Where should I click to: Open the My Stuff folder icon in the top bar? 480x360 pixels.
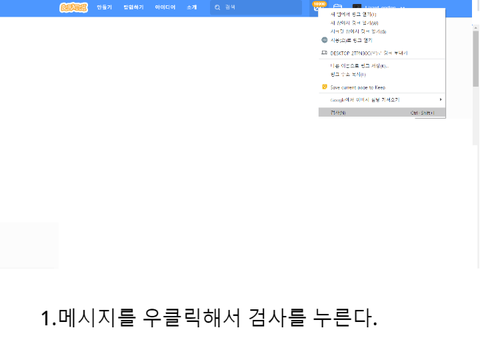pyautogui.click(x=337, y=7)
